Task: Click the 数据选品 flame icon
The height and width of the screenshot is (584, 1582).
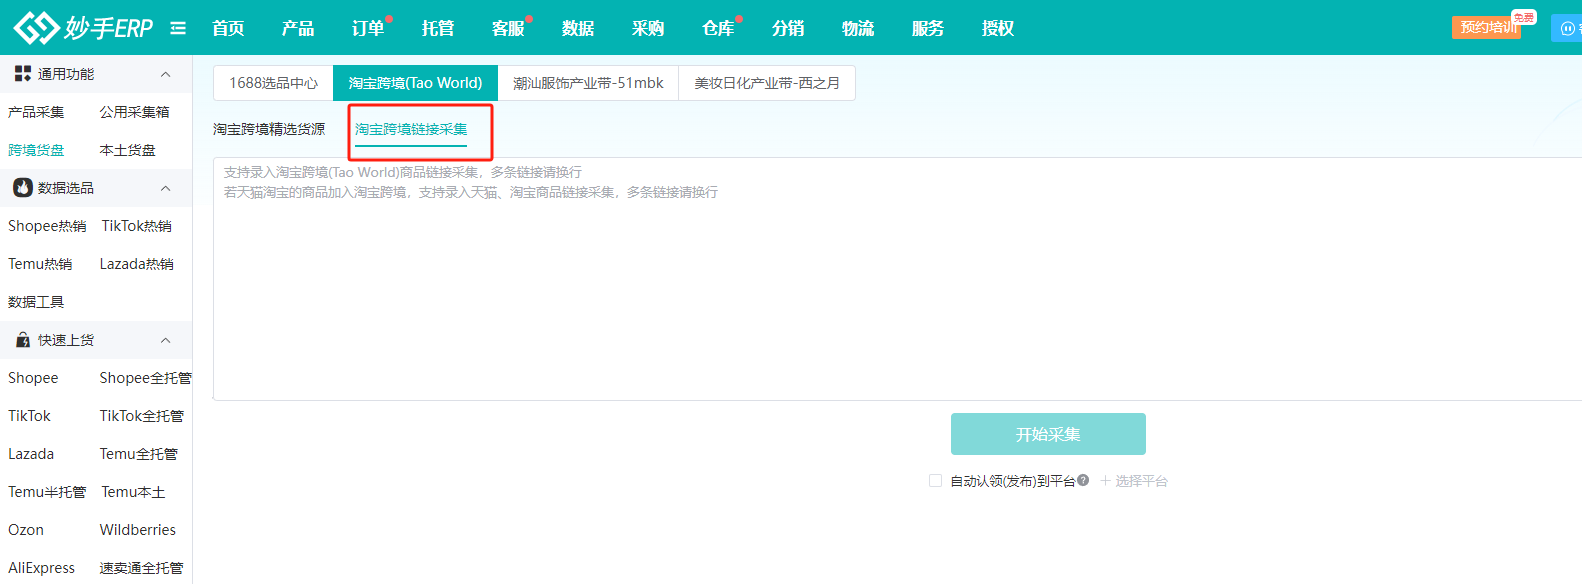Action: (x=23, y=188)
